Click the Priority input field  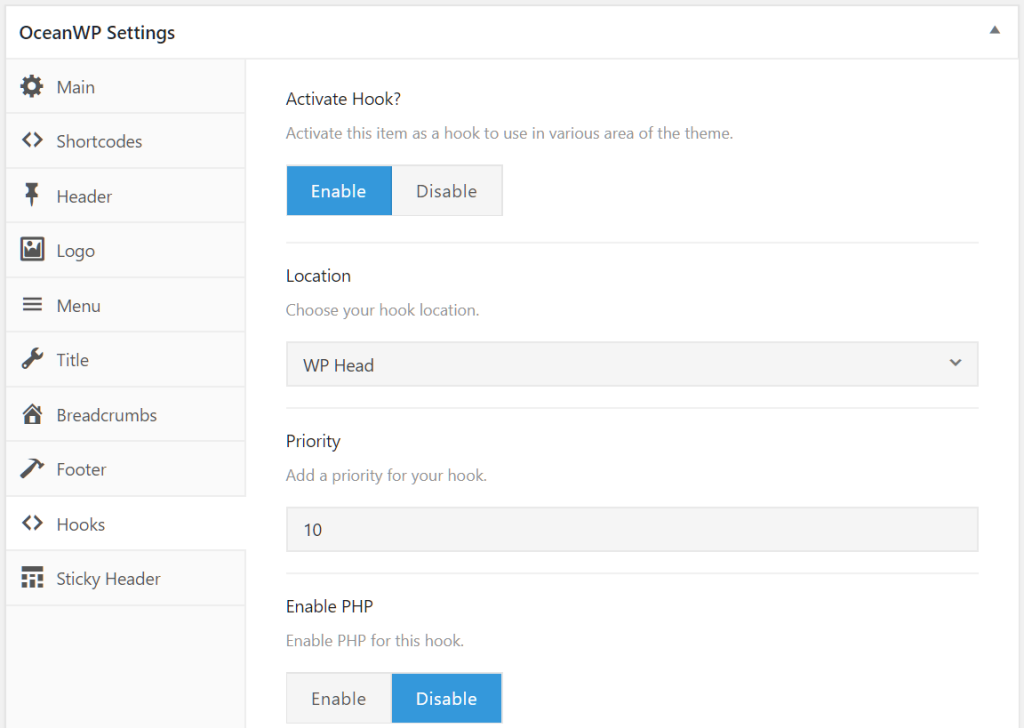tap(631, 529)
